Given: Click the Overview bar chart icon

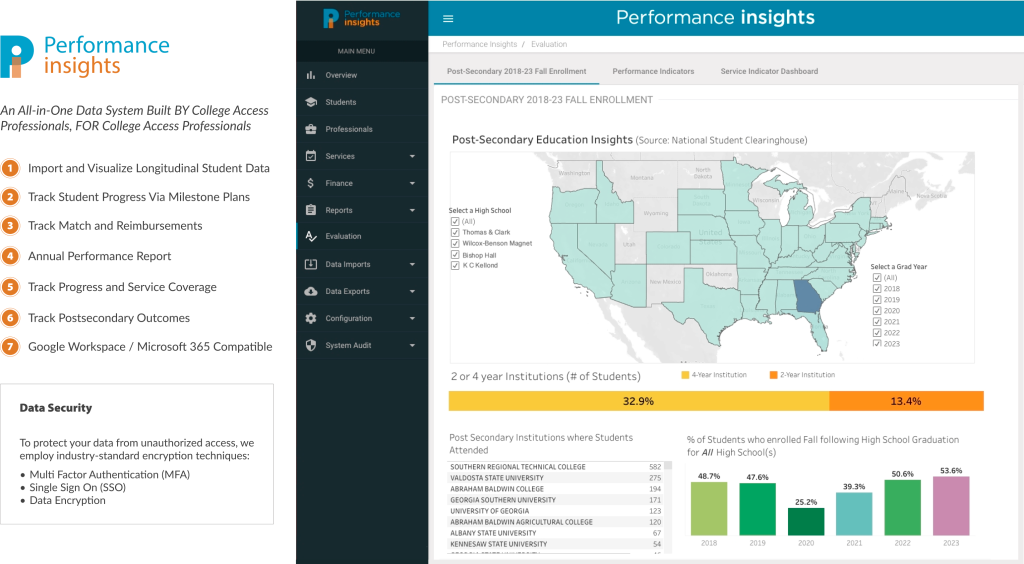Looking at the screenshot, I should (311, 75).
